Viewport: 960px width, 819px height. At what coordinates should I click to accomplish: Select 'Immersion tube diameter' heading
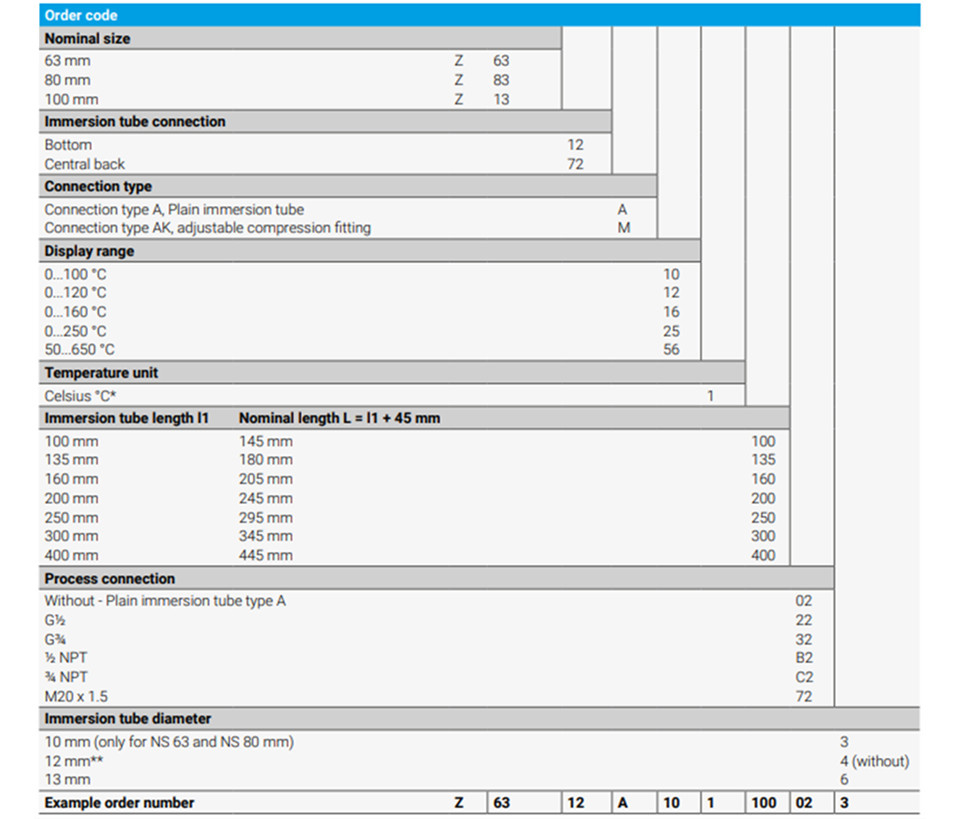click(127, 719)
